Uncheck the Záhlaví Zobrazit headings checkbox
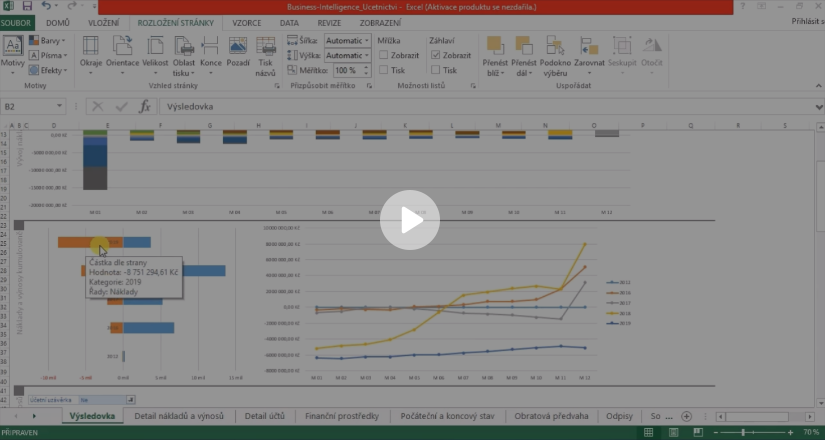825x440 pixels. click(436, 55)
